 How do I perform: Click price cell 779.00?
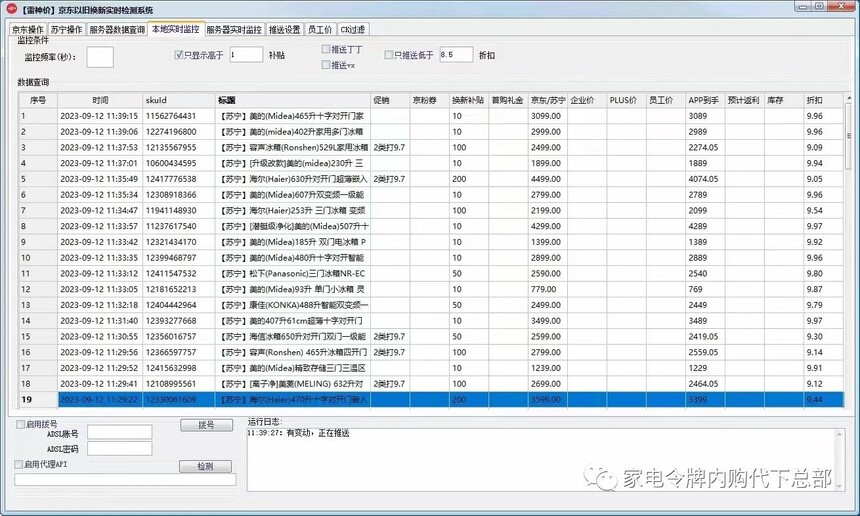(548, 289)
